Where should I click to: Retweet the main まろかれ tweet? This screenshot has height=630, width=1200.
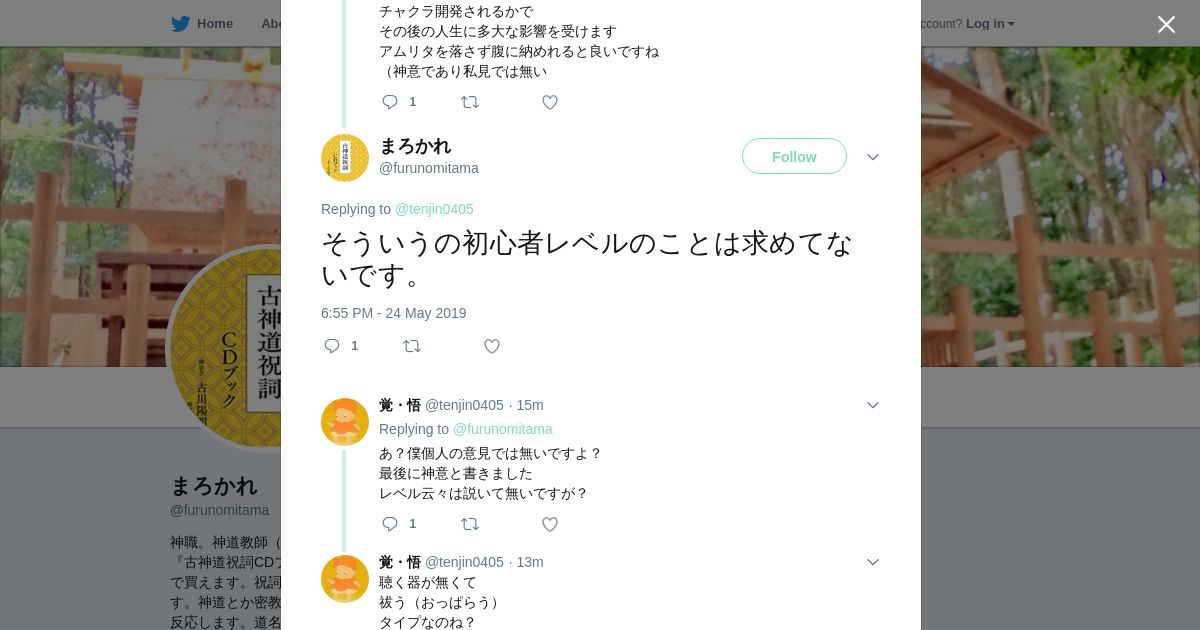tap(412, 346)
